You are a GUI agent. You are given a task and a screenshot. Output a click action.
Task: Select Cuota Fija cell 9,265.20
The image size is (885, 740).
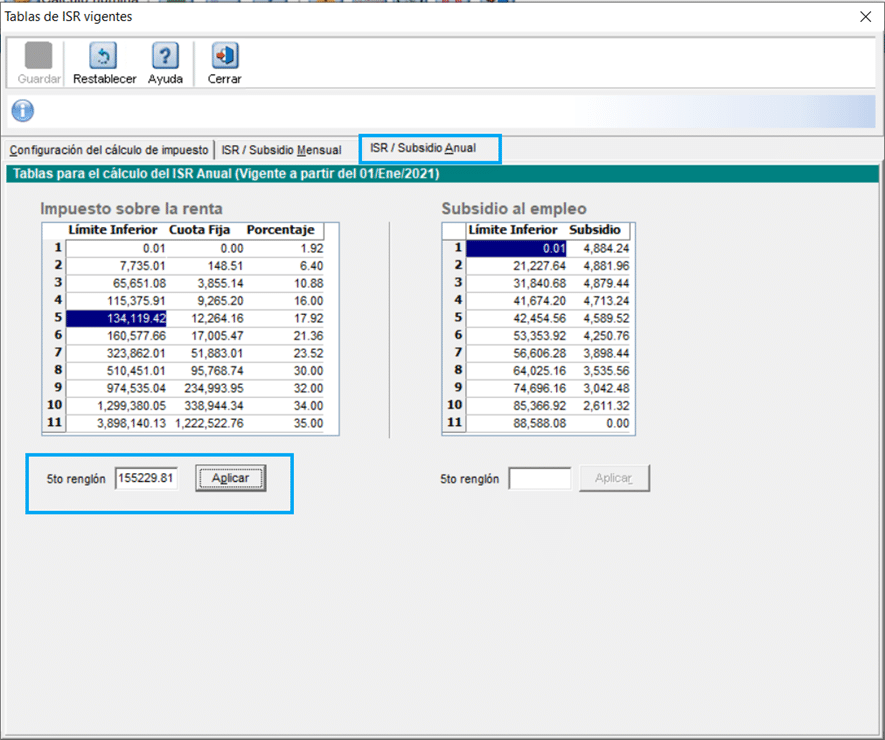(x=205, y=301)
